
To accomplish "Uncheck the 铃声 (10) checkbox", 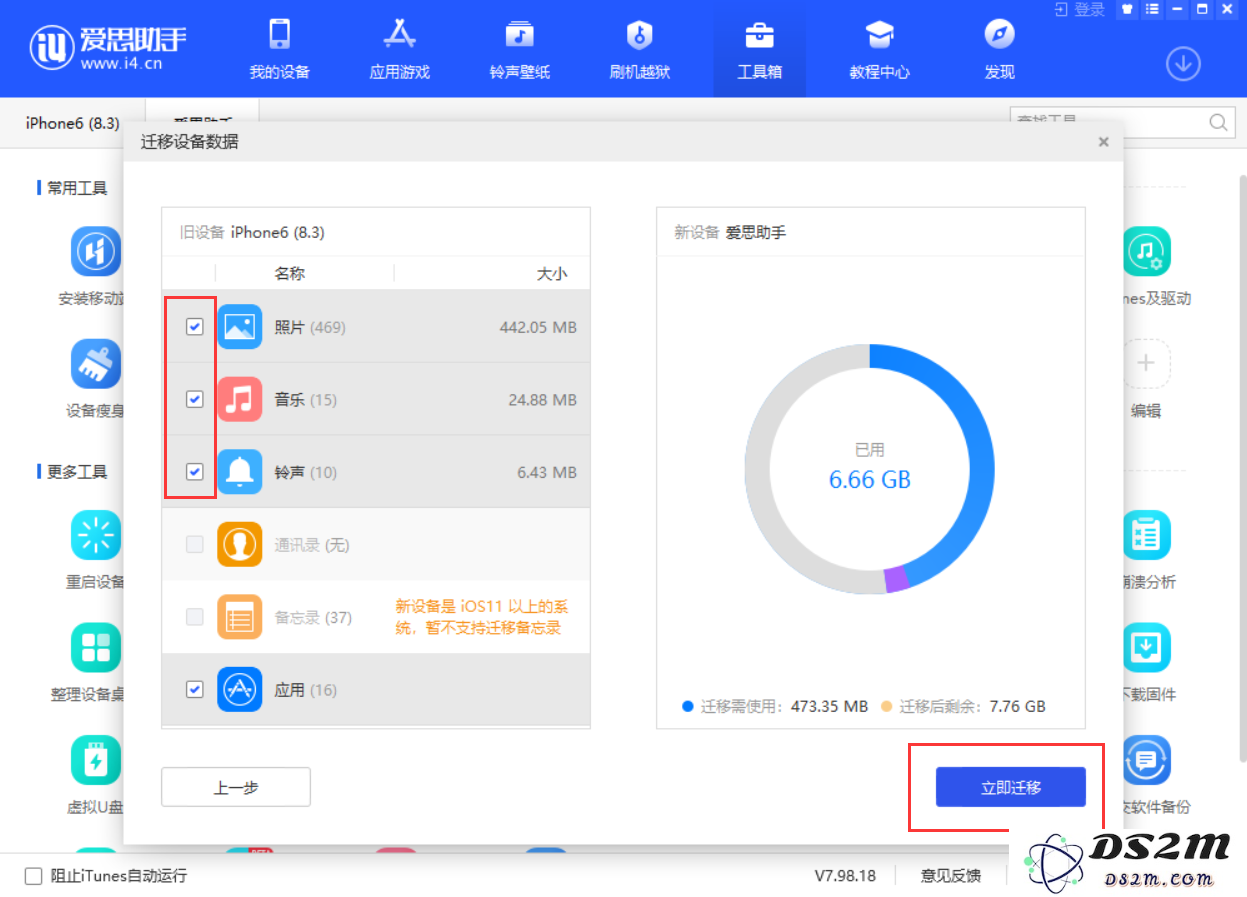I will 195,472.
